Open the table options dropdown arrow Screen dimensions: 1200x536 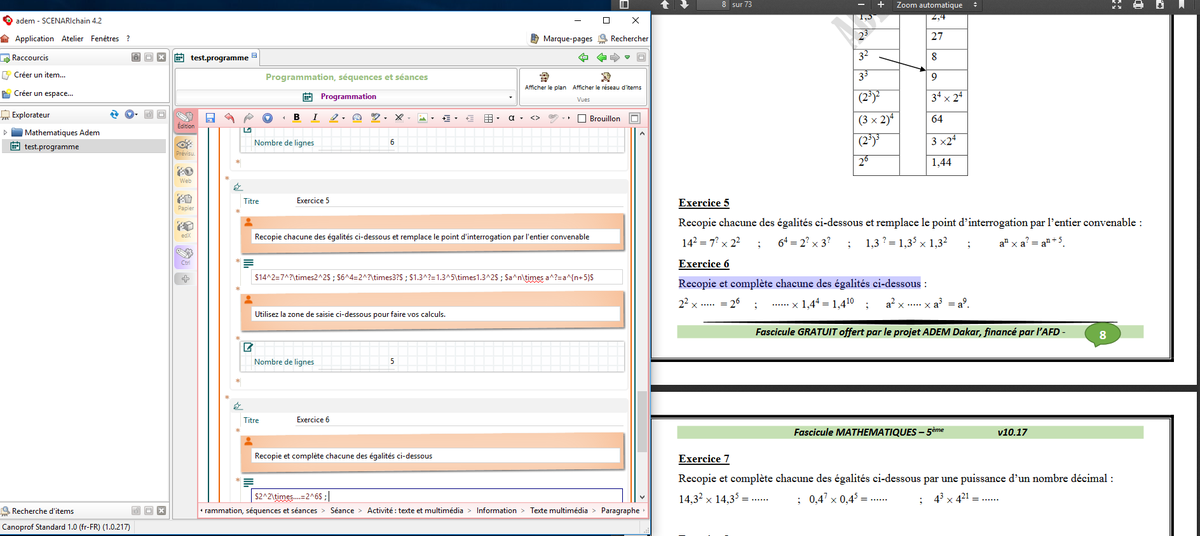click(498, 118)
